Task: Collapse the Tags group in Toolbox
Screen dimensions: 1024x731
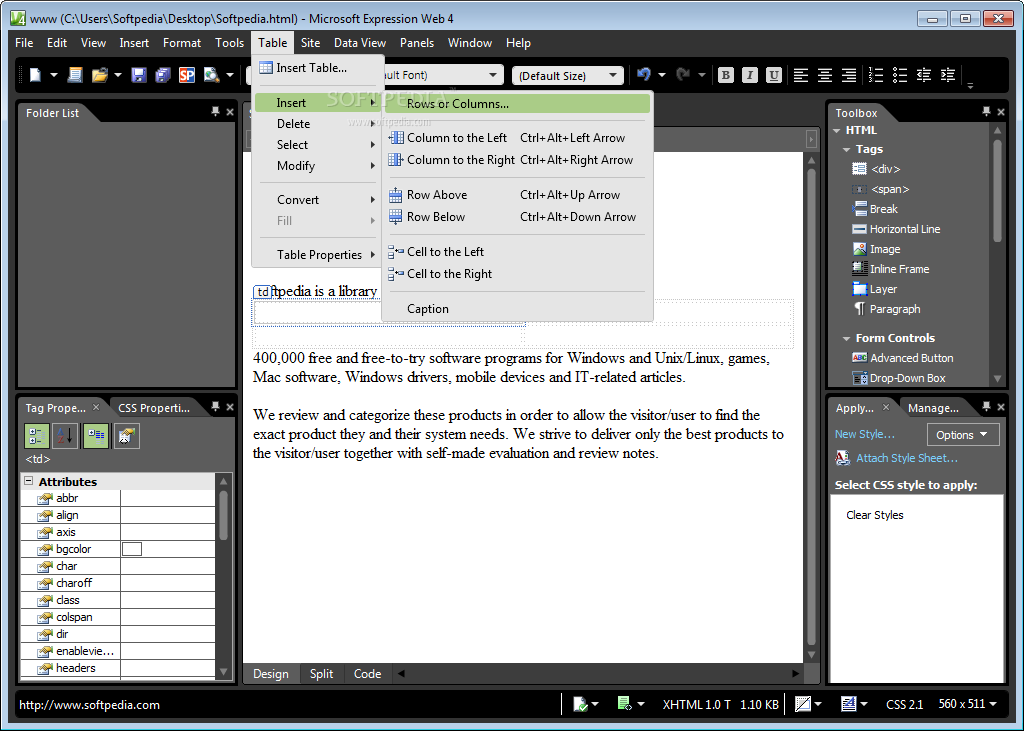Action: click(x=846, y=150)
